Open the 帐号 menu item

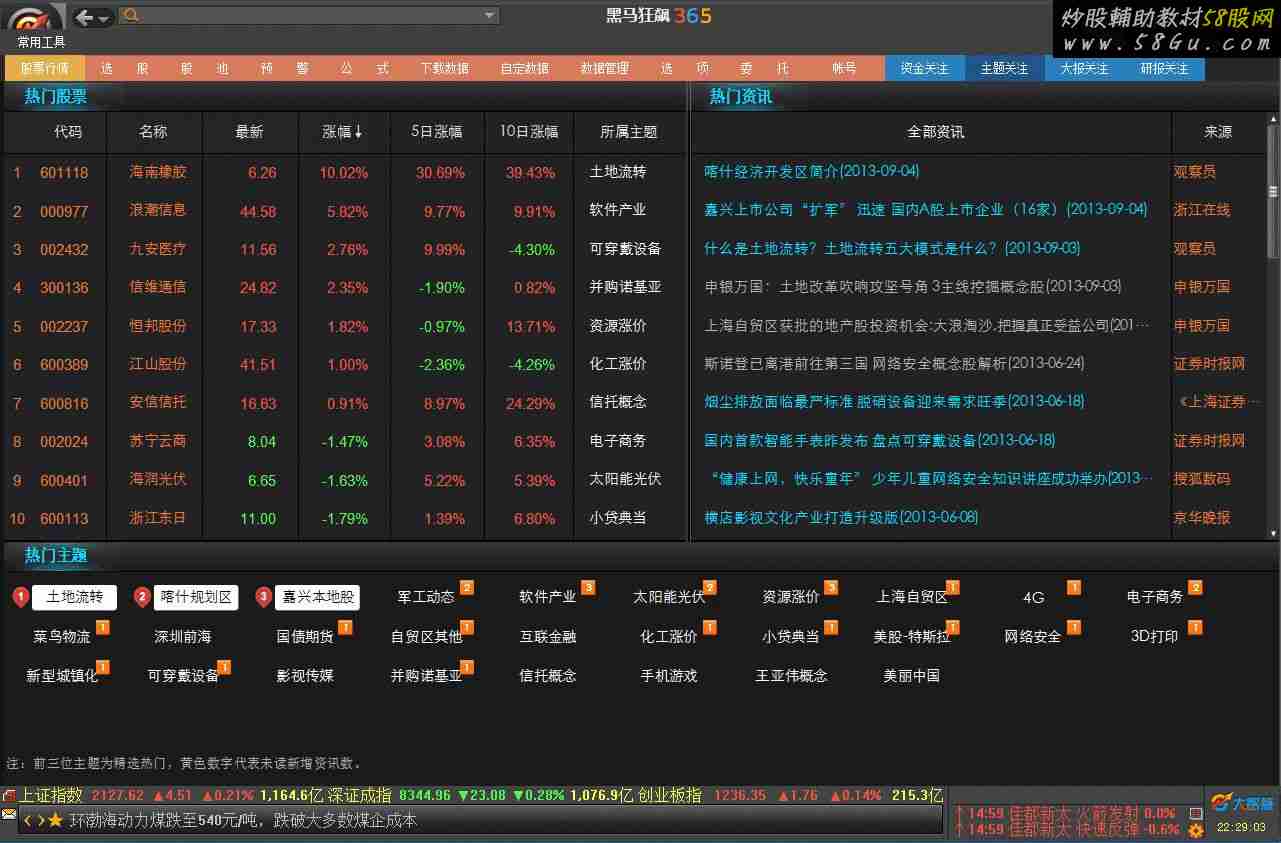(x=844, y=68)
